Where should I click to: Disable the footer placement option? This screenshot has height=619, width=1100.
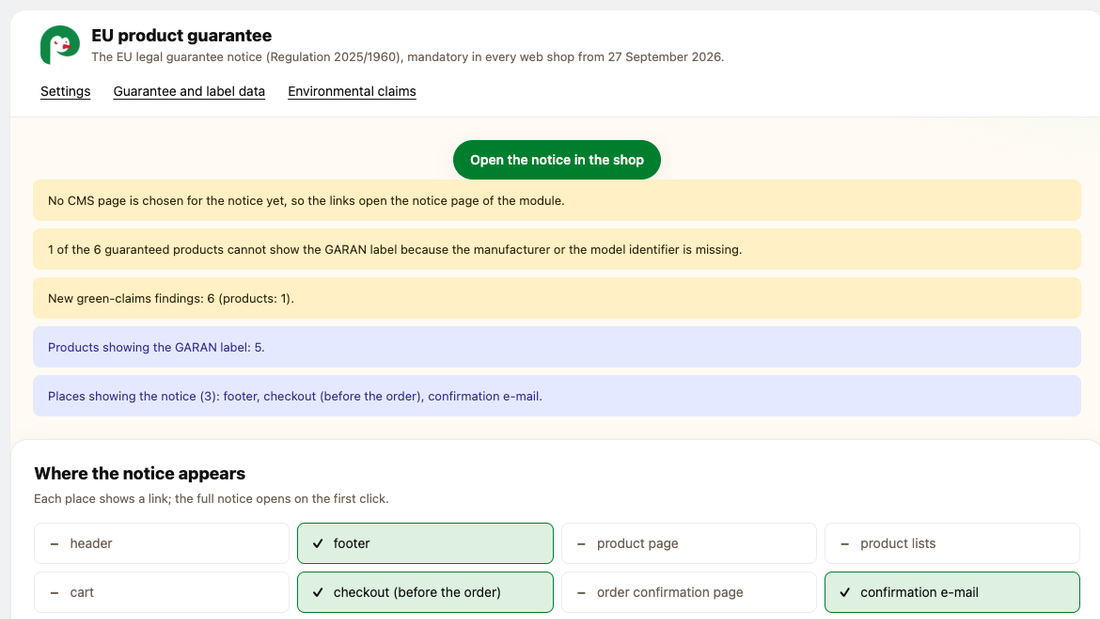point(425,543)
